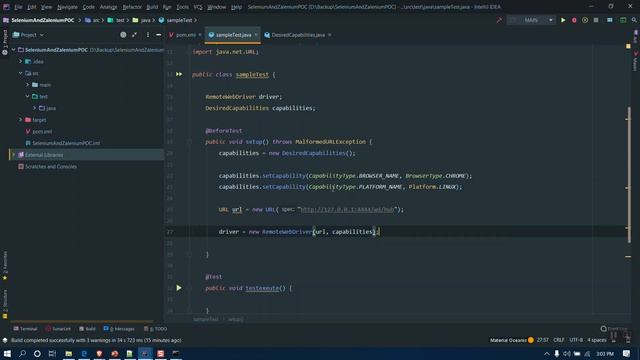The image size is (640, 360).
Task: Expand the .idea folder
Action: pos(21,62)
